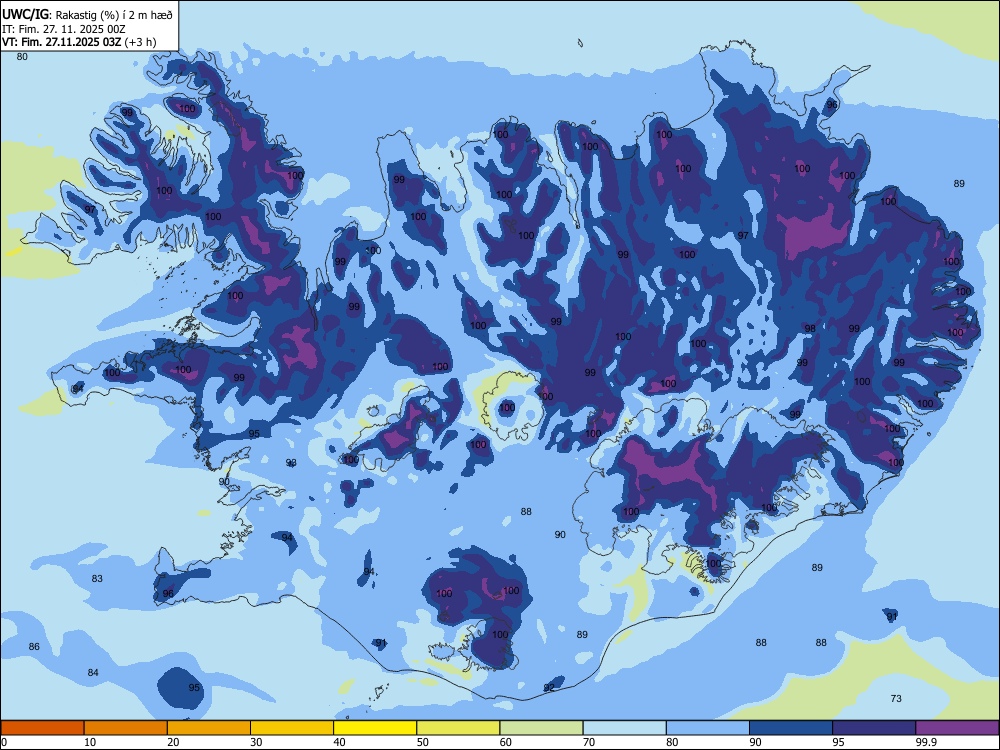Screen dimensions: 1000x750
Task: Click the legend tick label '30'
Action: (x=256, y=742)
